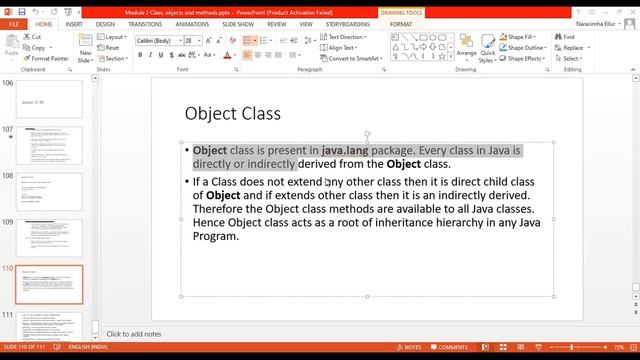Click Reset slide layout
This screenshot has width=640, height=360.
(x=108, y=48)
